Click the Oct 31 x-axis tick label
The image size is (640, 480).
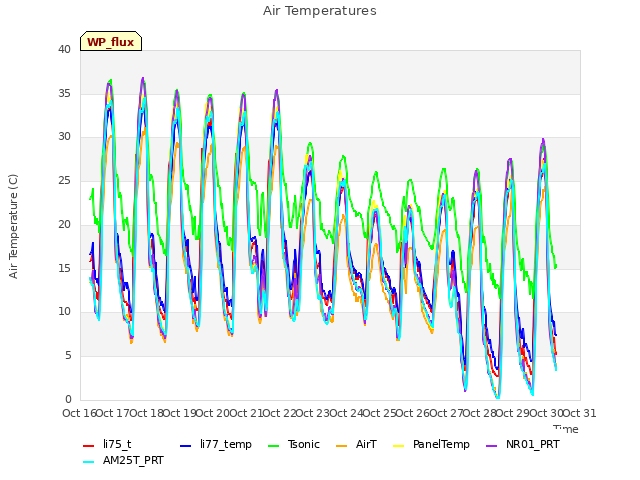(x=579, y=413)
